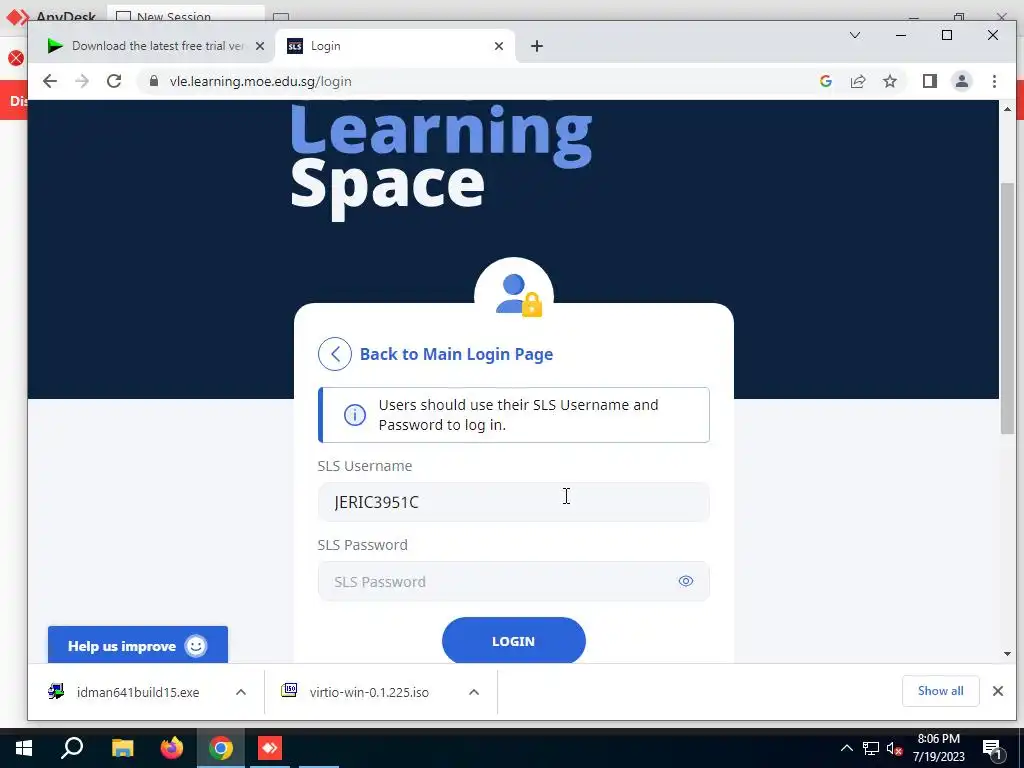Image resolution: width=1024 pixels, height=768 pixels.
Task: Click the scrollbar up arrow
Action: [1007, 109]
